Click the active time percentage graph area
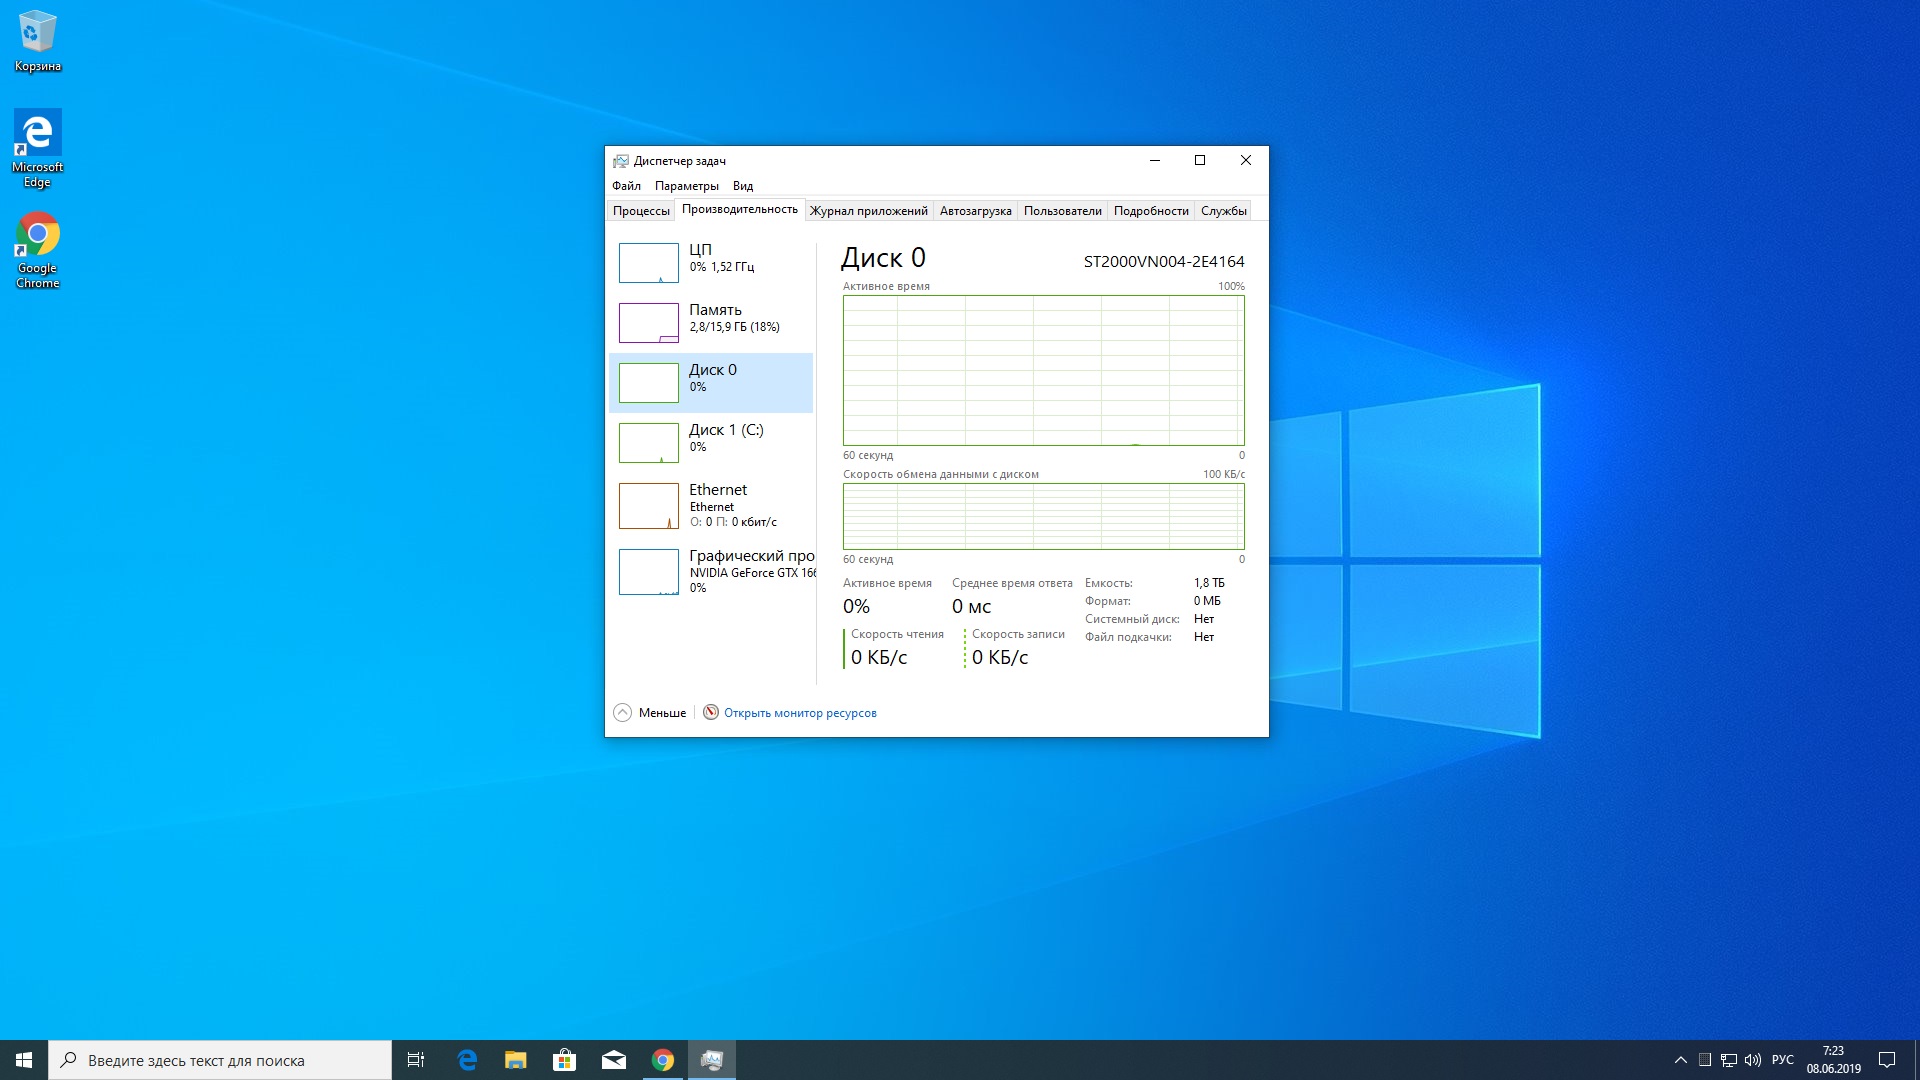 (x=1043, y=371)
